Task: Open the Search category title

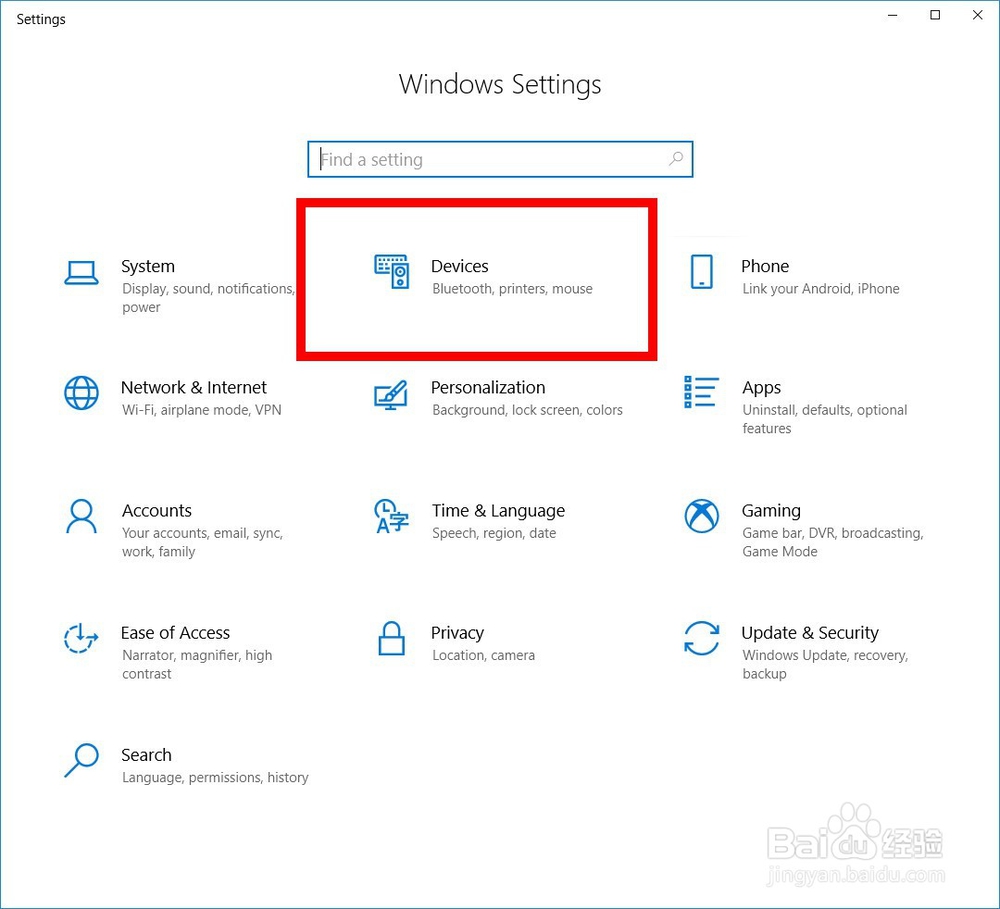Action: [x=146, y=755]
